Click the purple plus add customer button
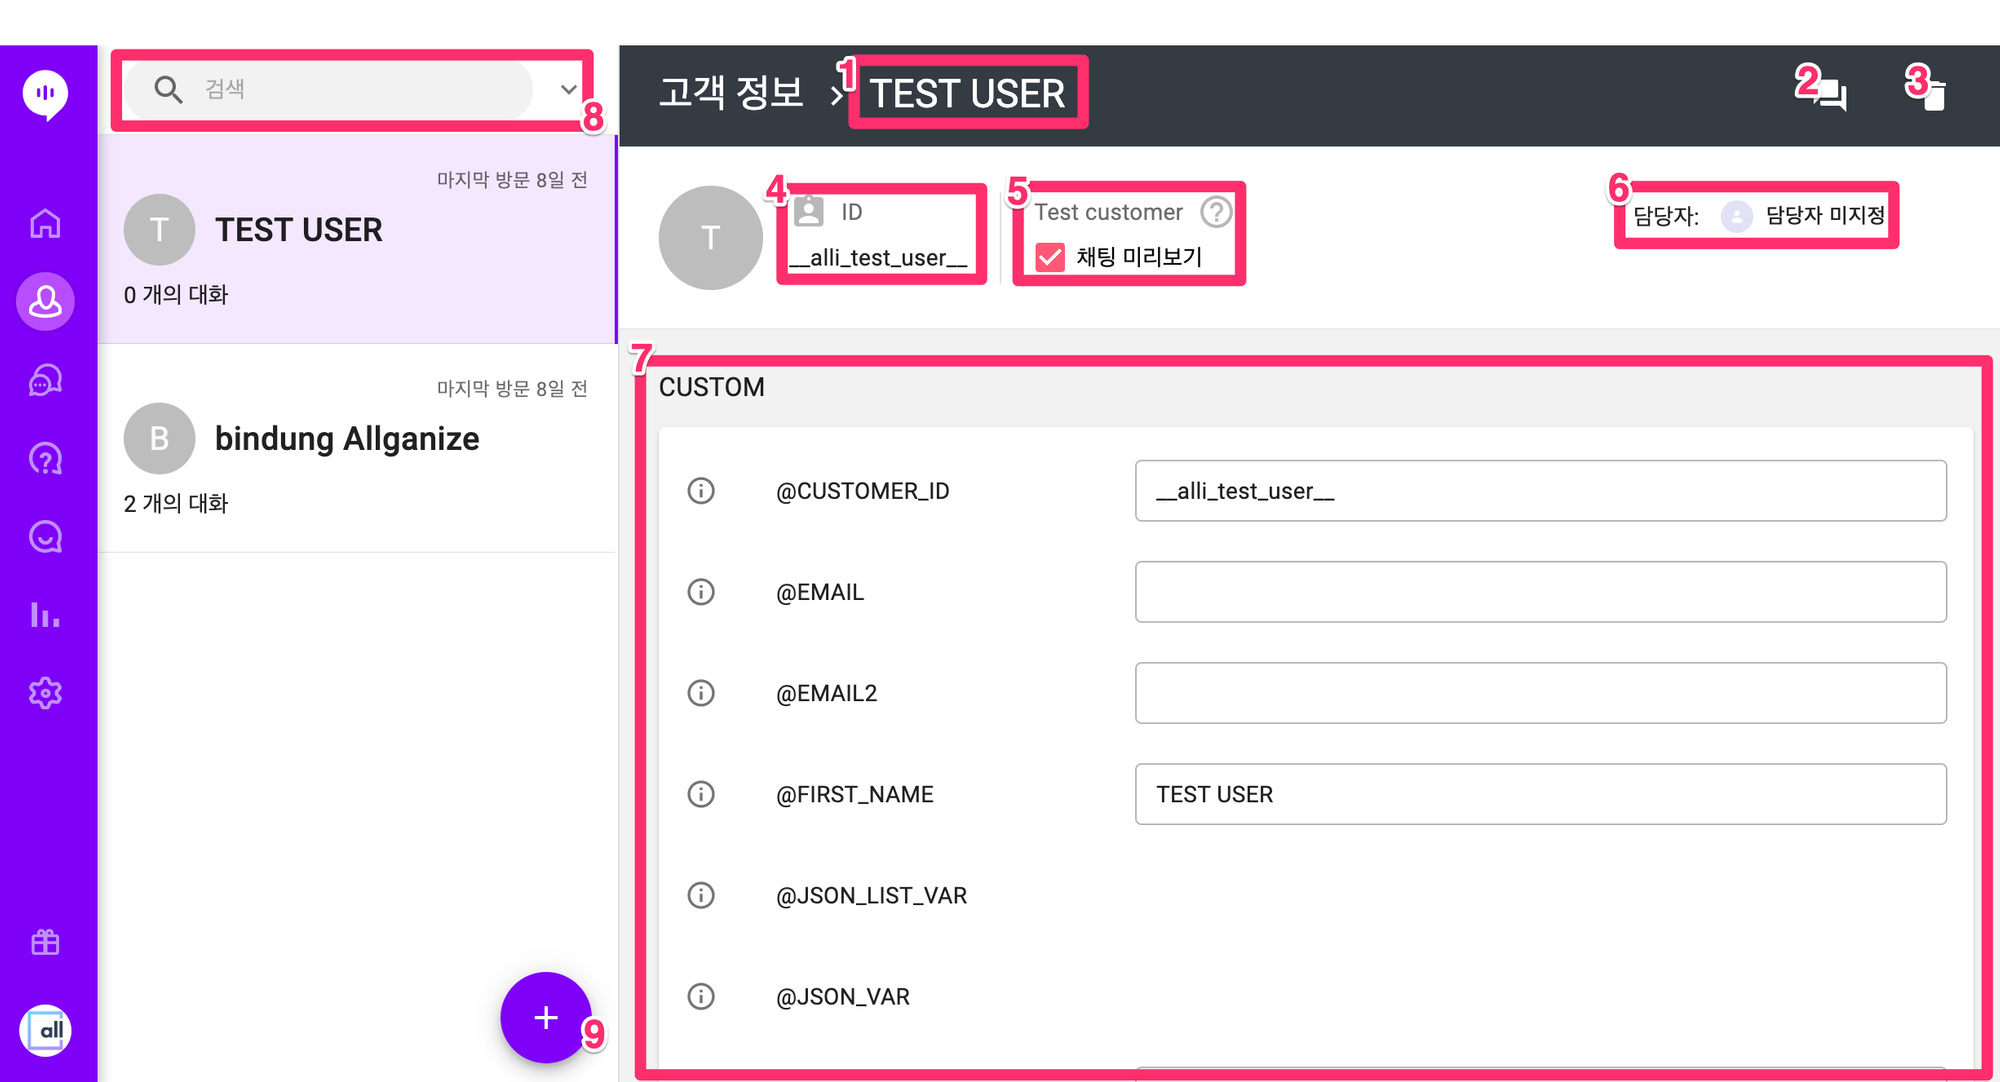 pyautogui.click(x=546, y=1018)
